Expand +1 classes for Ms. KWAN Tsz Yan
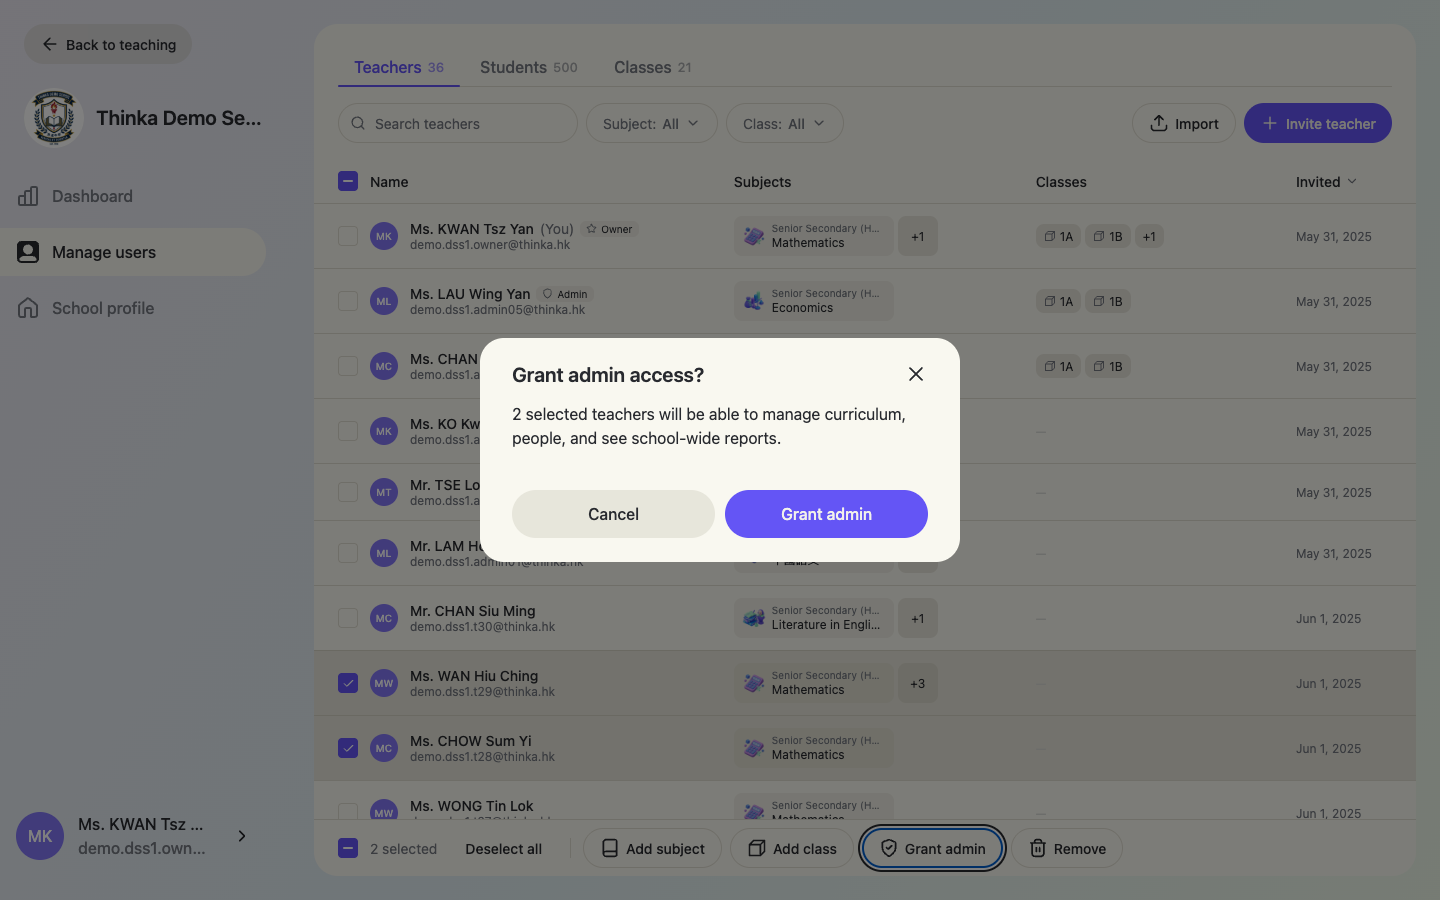The height and width of the screenshot is (900, 1440). pyautogui.click(x=1149, y=236)
